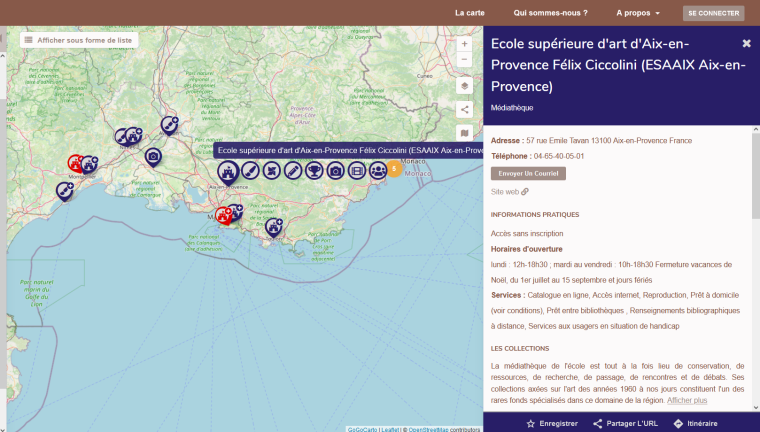Click the telephone number 04-65-40-05-01
The width and height of the screenshot is (760, 432).
tap(559, 156)
